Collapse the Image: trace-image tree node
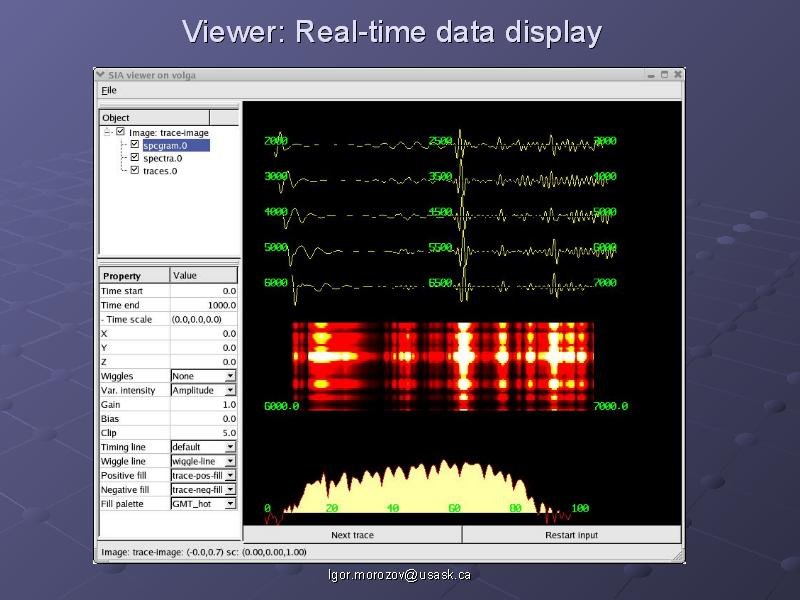Screen dimensions: 800x600 107,131
